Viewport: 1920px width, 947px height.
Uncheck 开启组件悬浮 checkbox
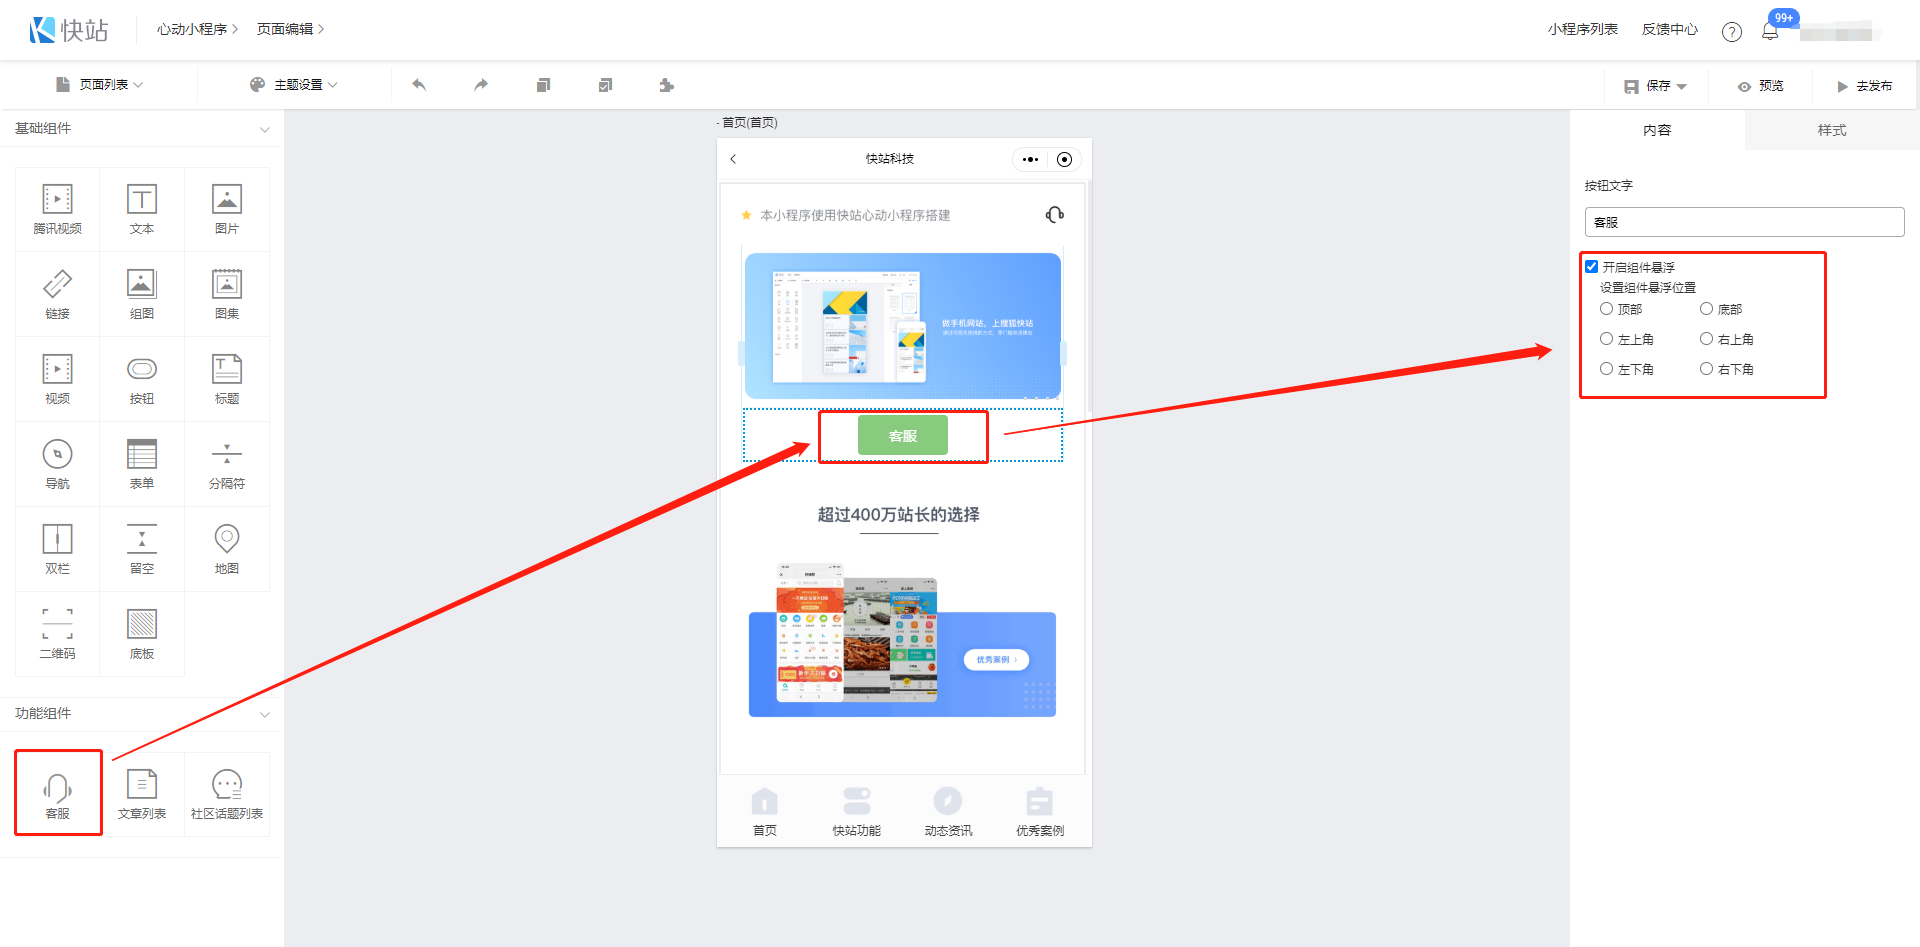[1592, 267]
